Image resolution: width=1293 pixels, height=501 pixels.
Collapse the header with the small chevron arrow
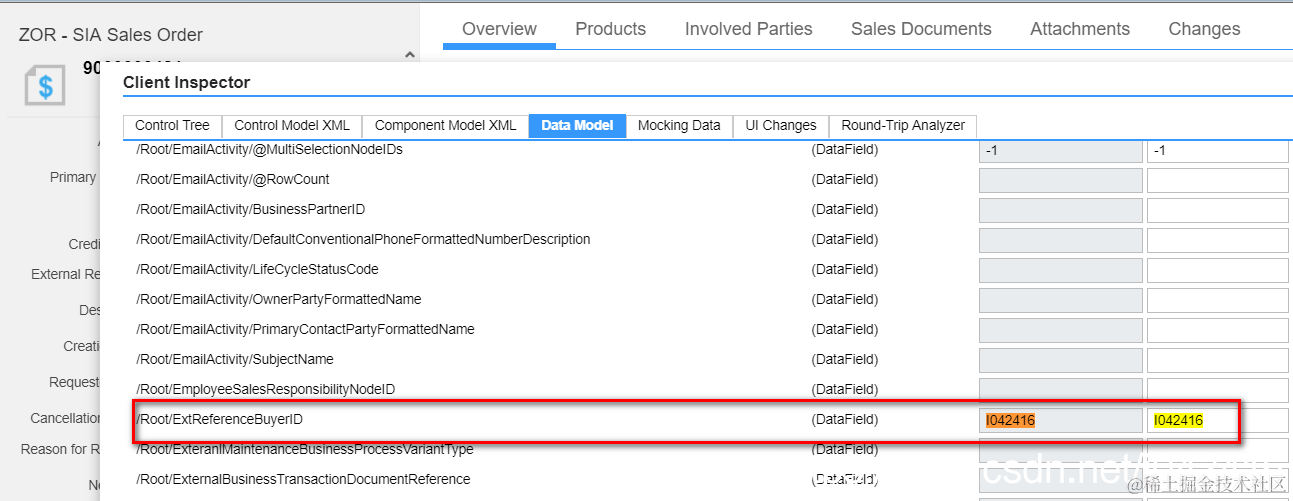[409, 56]
